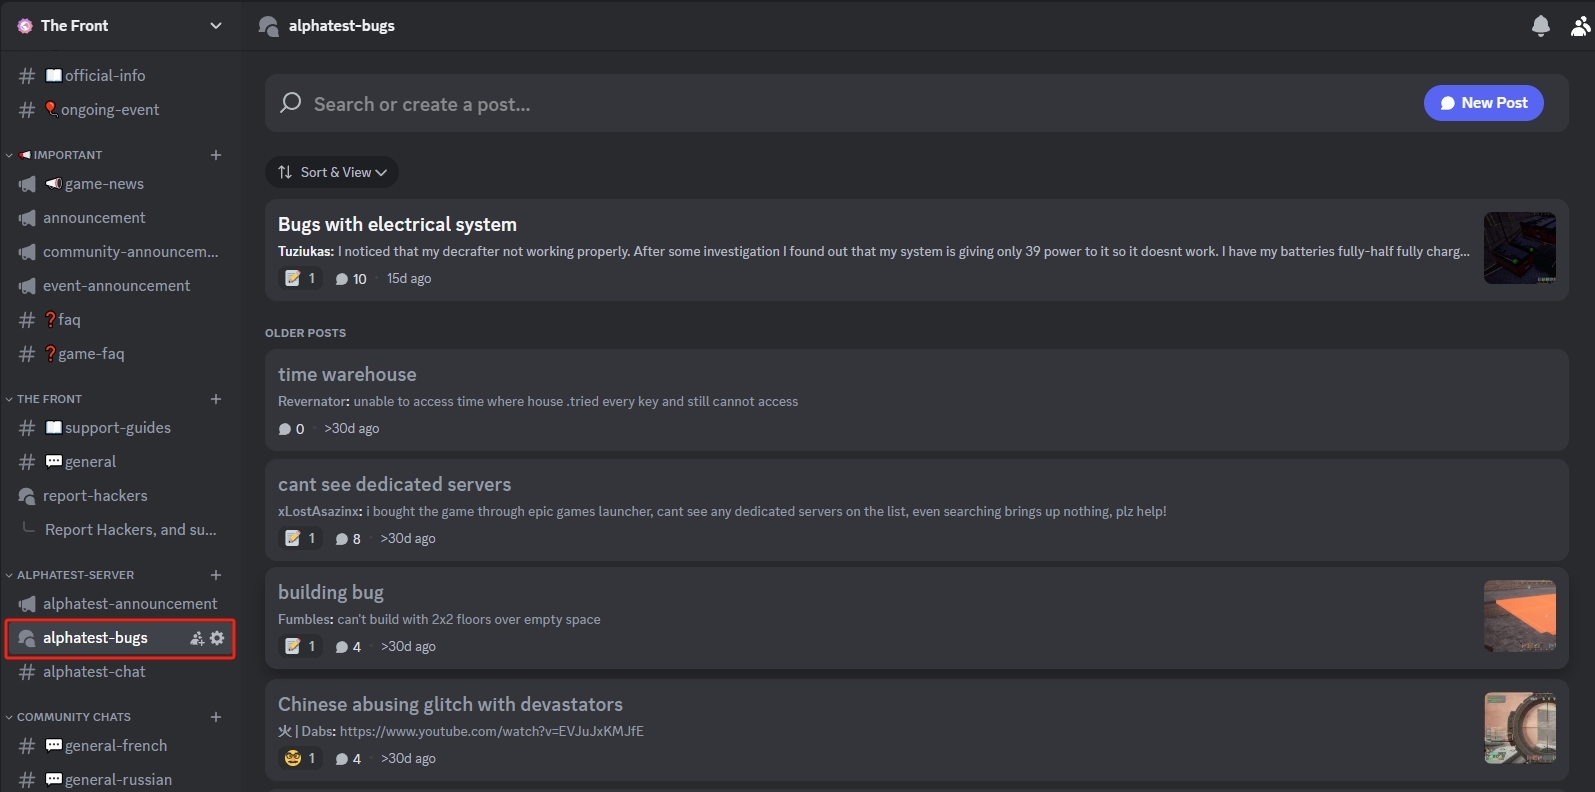Add channel in IMPORTANT category
This screenshot has width=1595, height=792.
coord(216,155)
